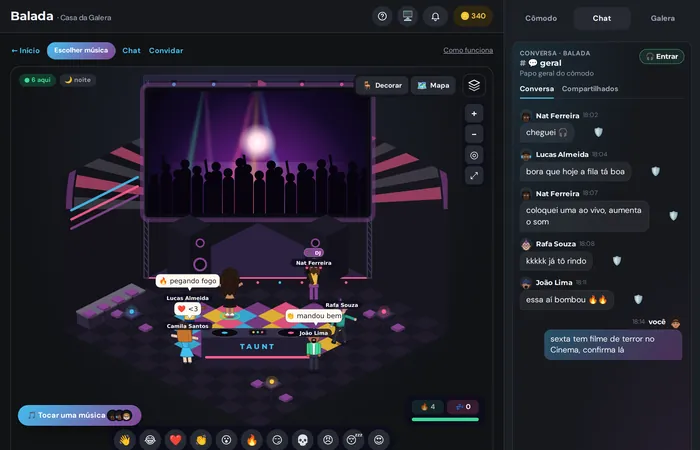Send the surprised face reaction
Viewport: 700px width, 450px height.
(226, 440)
